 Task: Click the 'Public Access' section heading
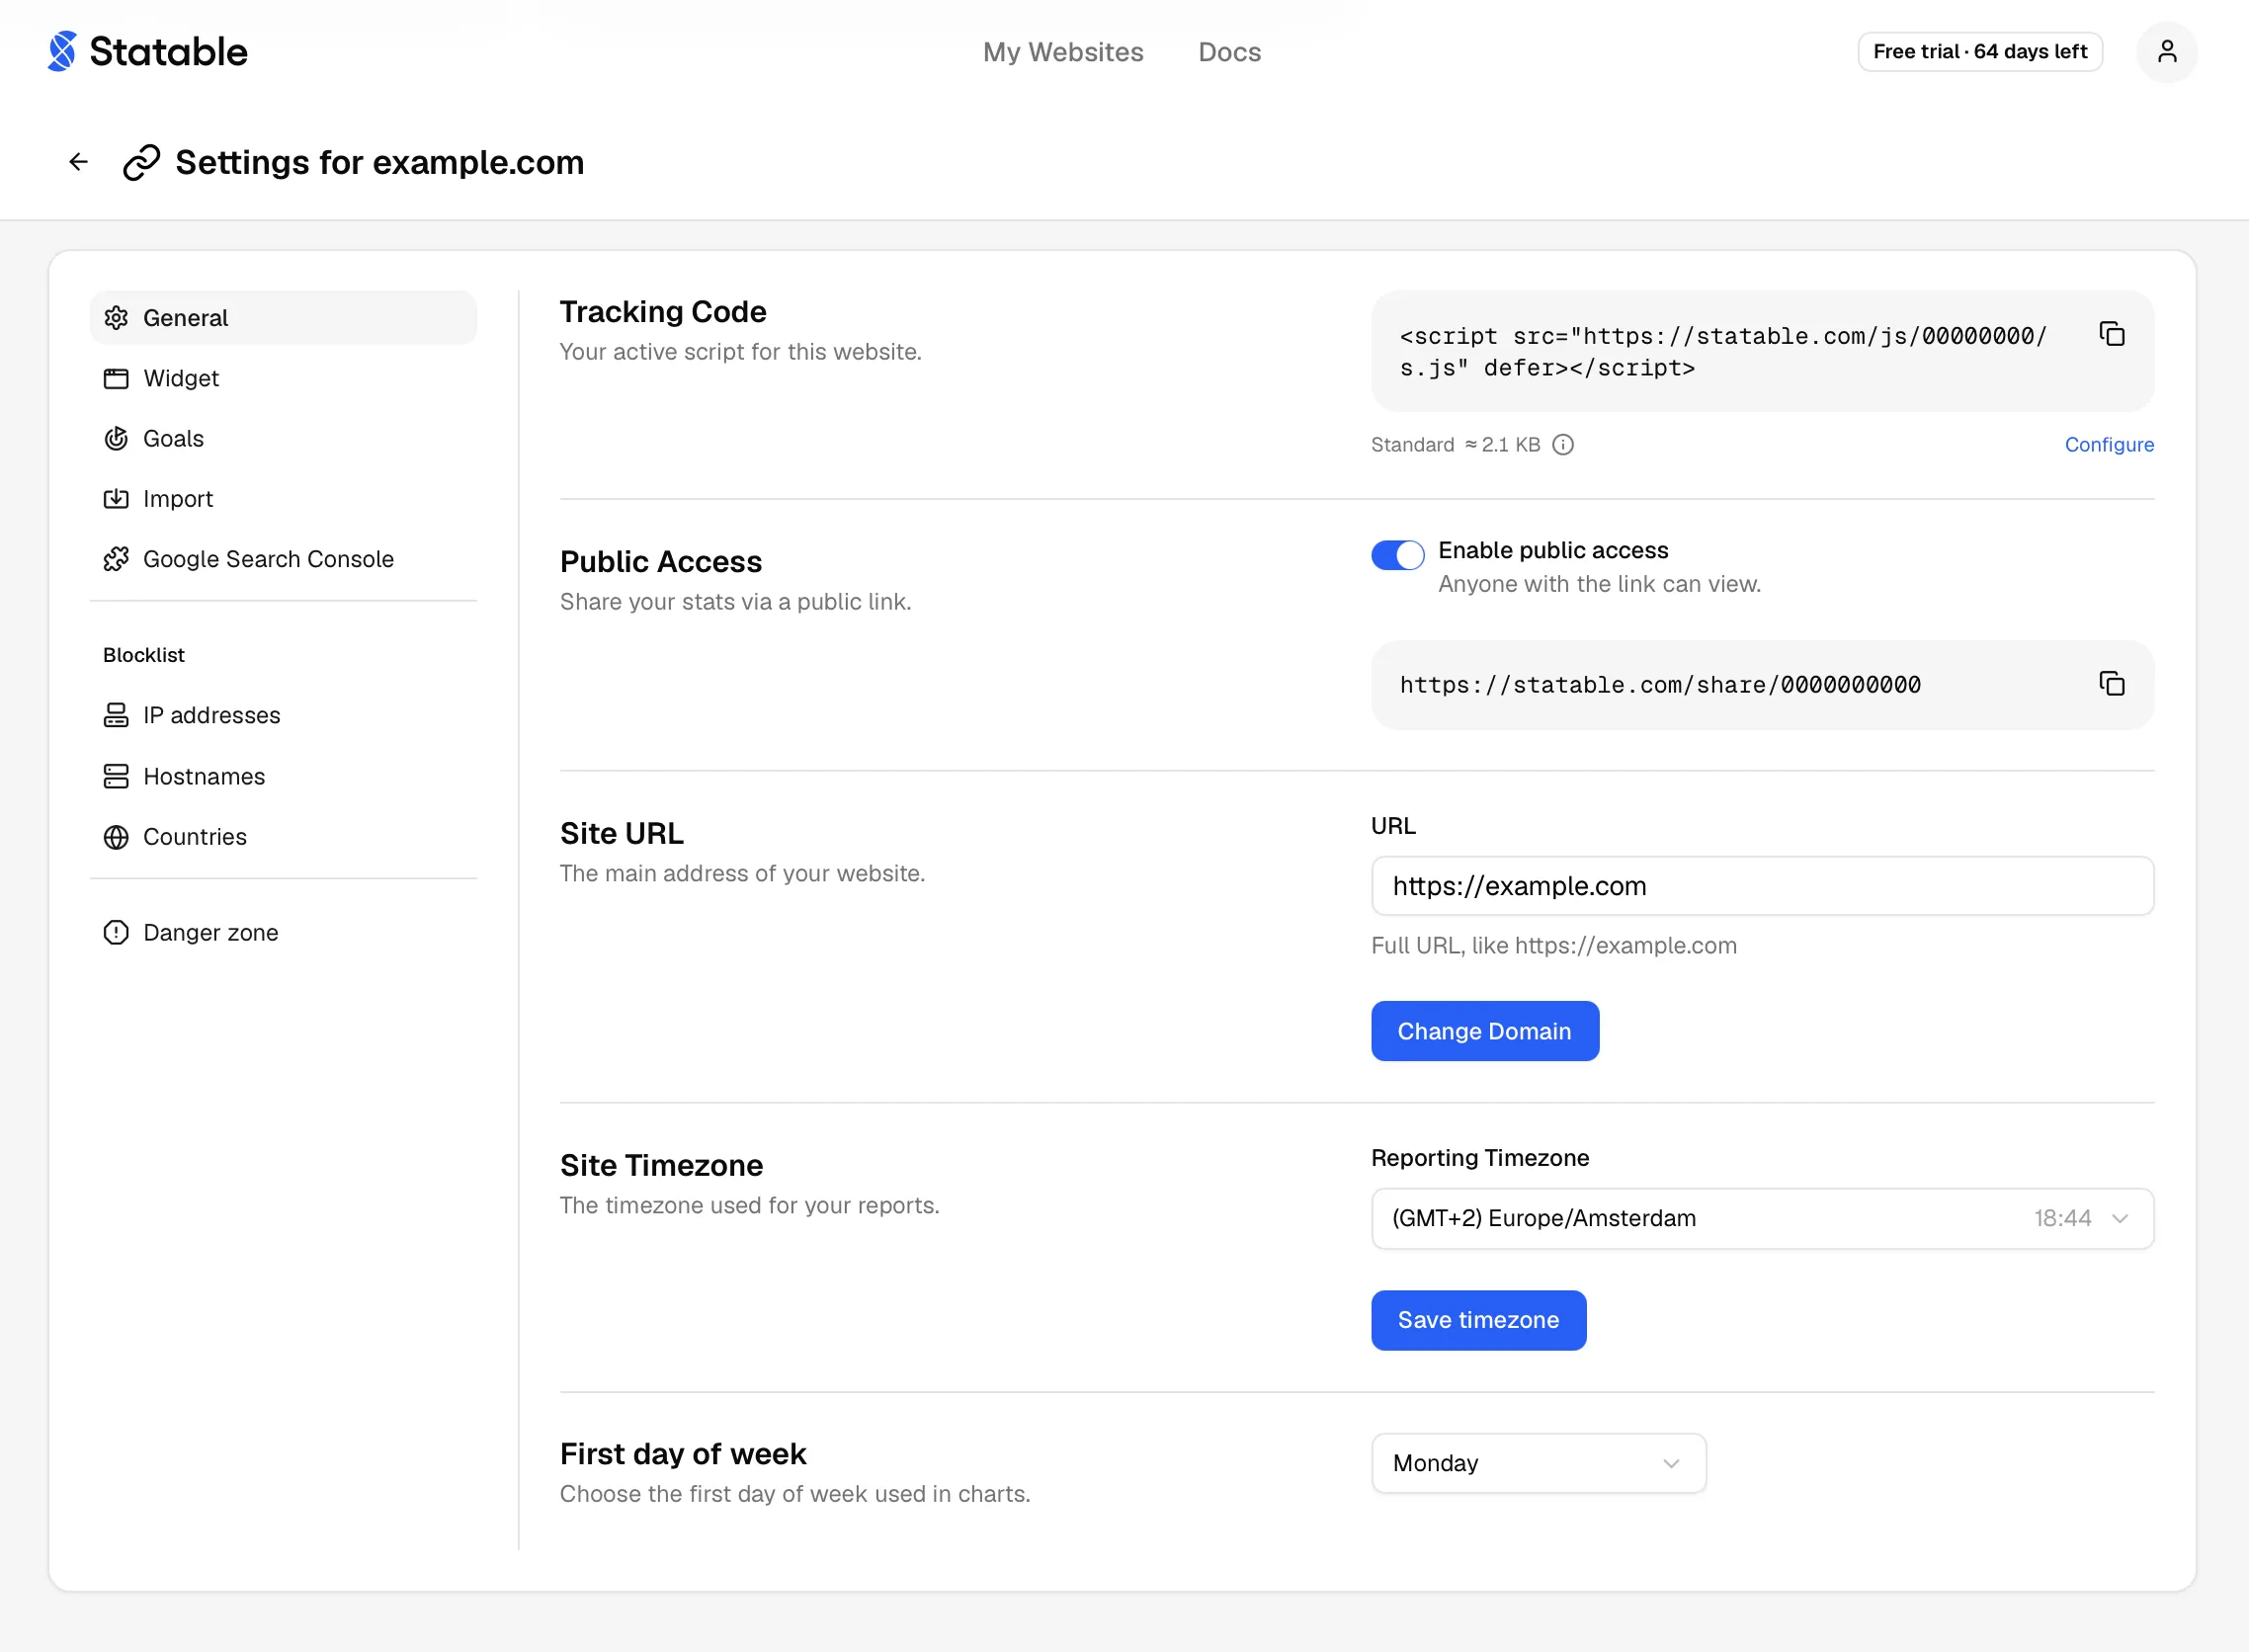point(660,562)
